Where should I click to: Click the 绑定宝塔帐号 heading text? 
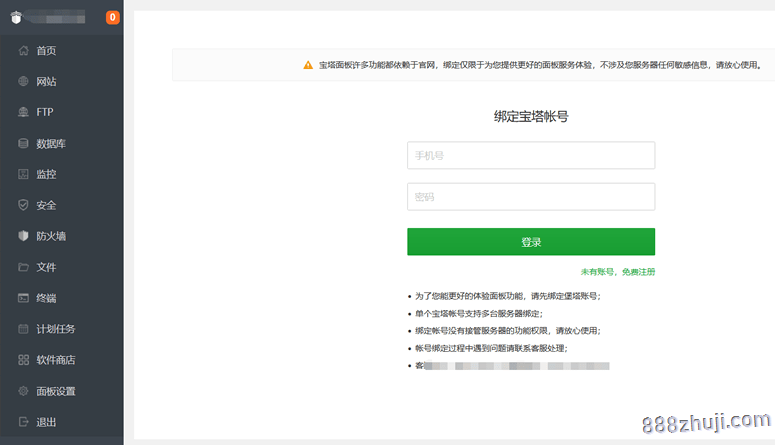[531, 117]
